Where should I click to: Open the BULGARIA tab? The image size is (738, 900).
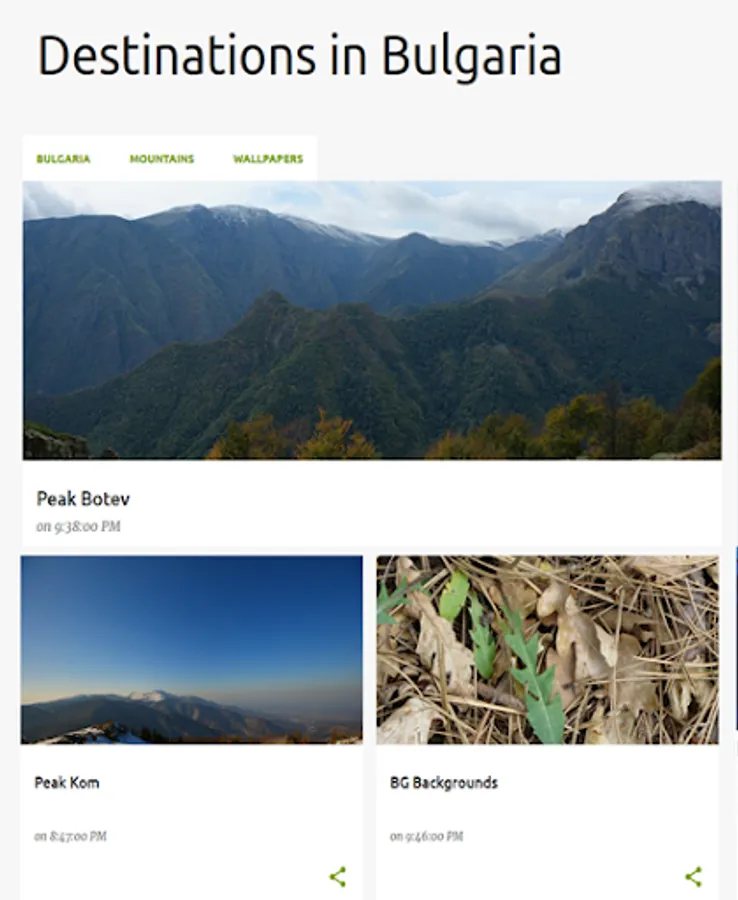pyautogui.click(x=63, y=159)
